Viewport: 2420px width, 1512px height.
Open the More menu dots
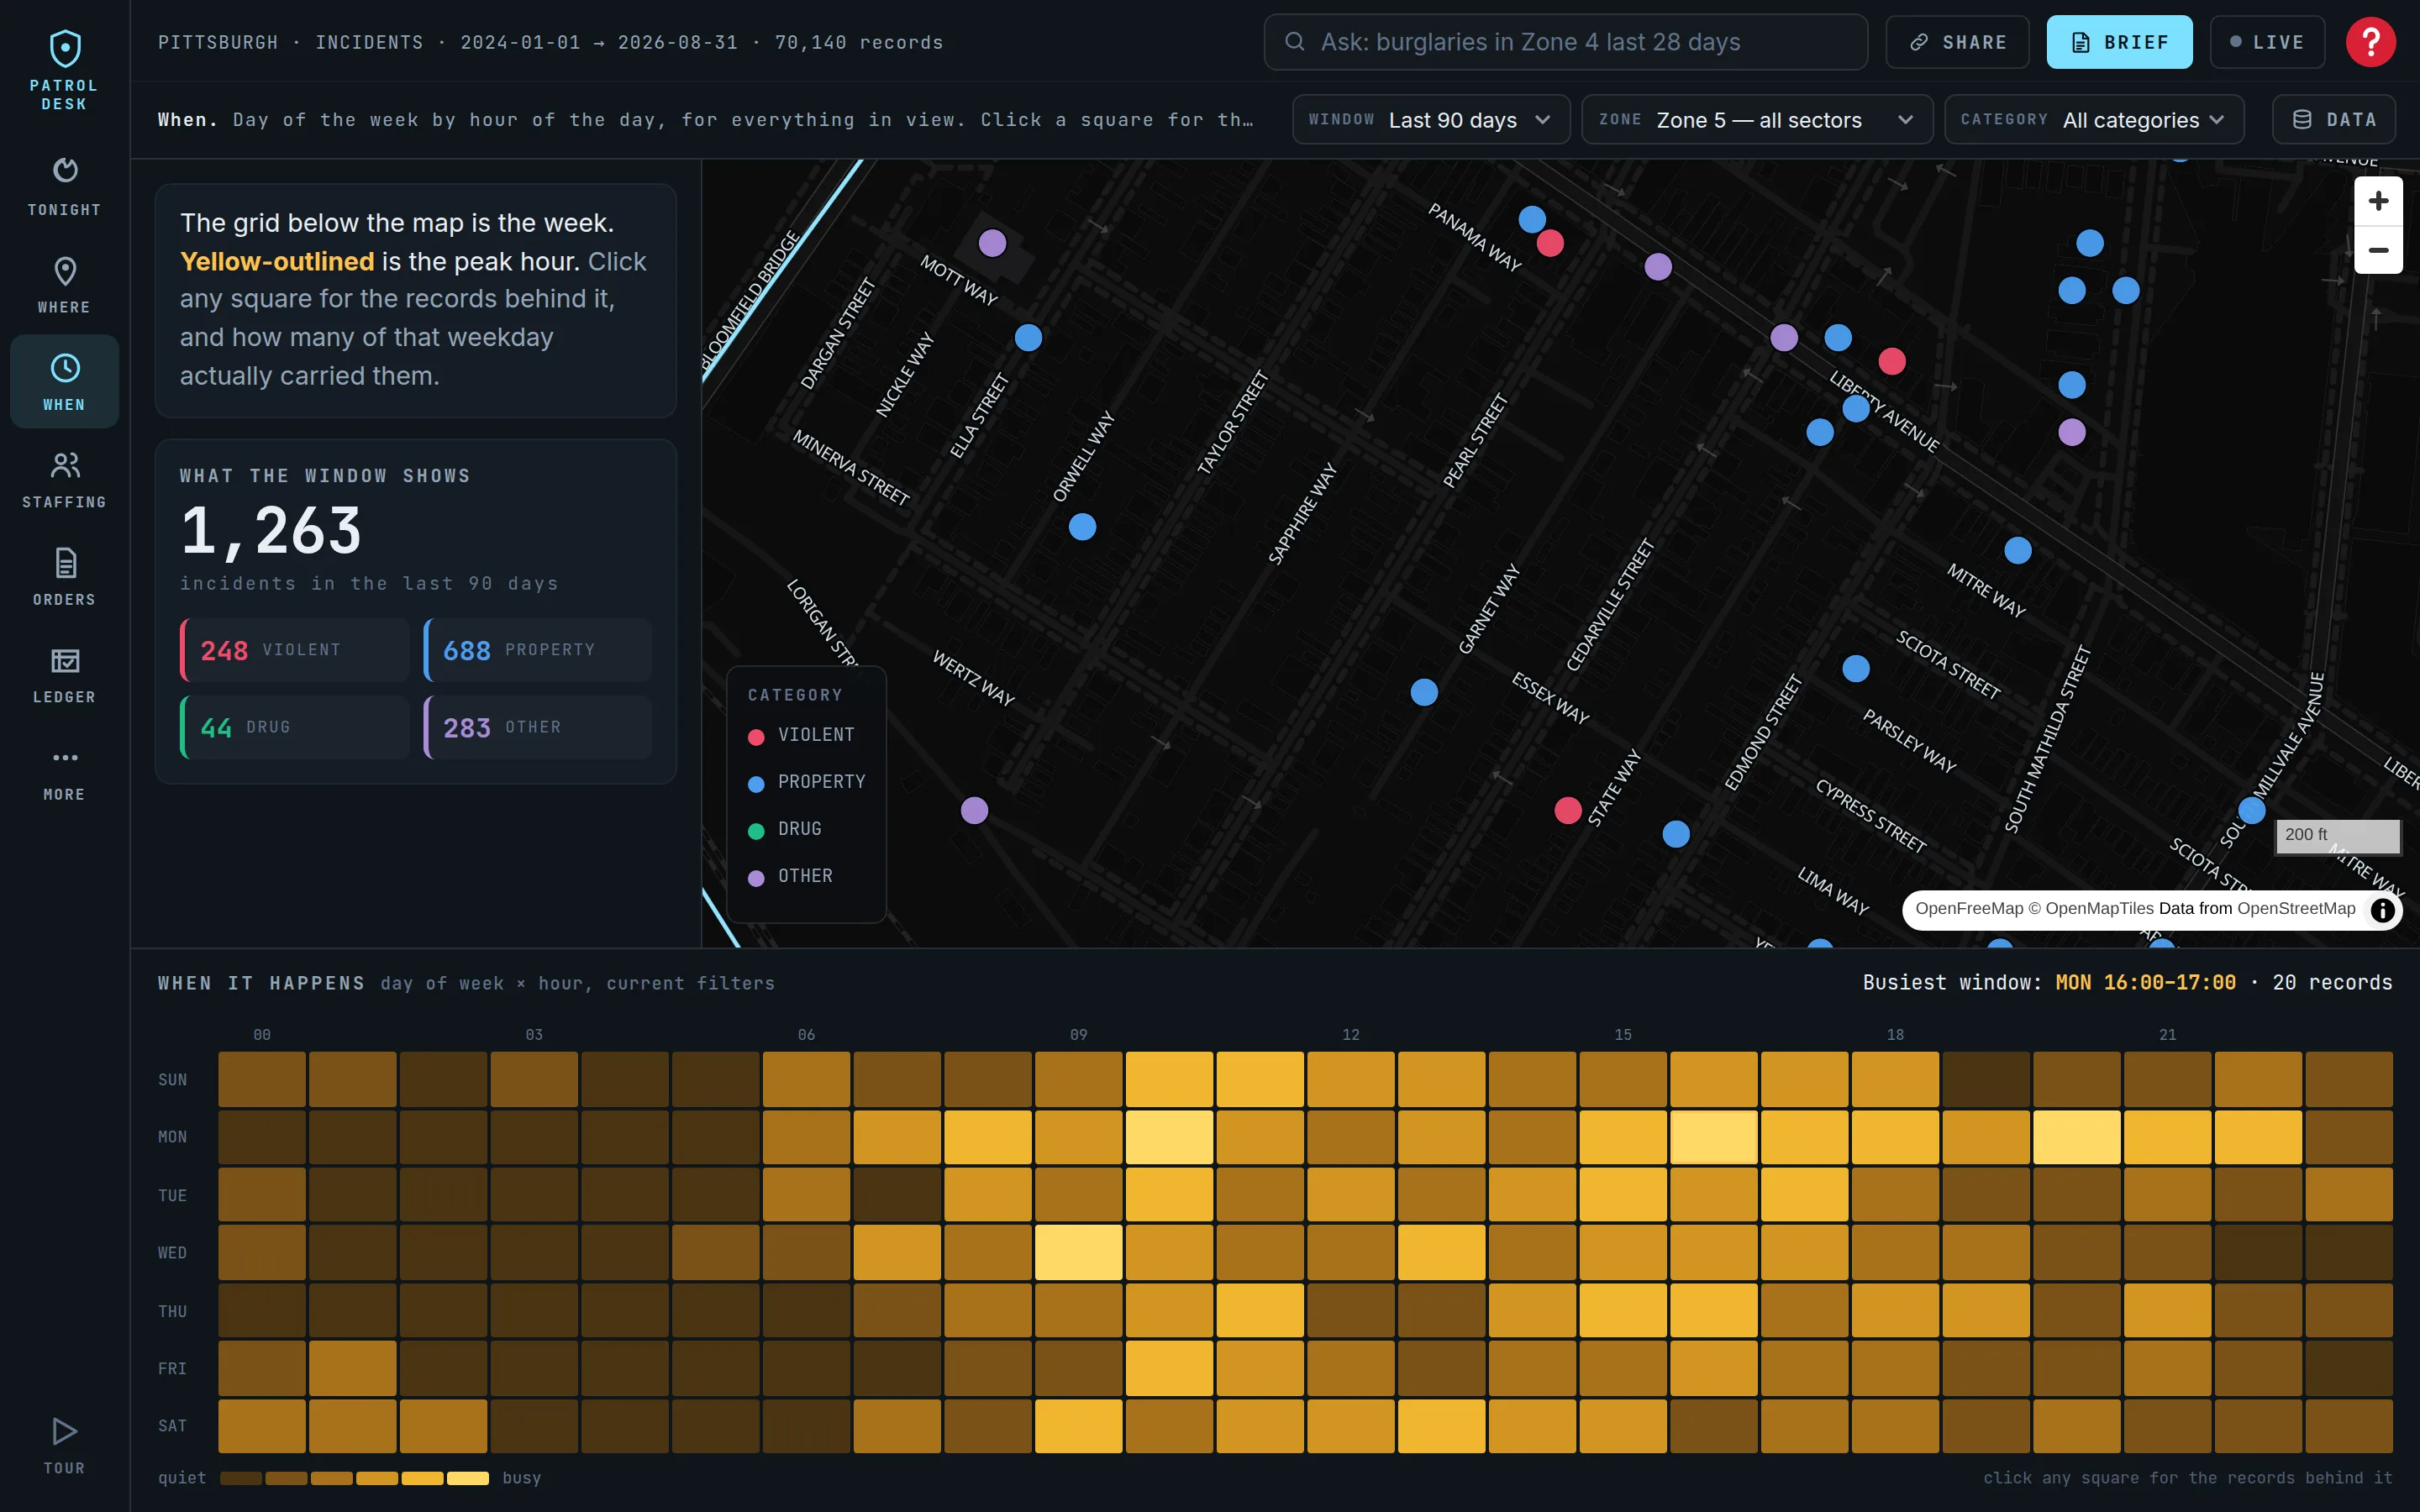[64, 771]
